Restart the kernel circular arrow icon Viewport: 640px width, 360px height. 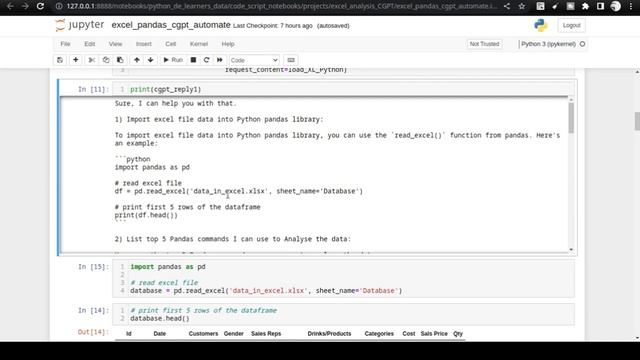207,60
